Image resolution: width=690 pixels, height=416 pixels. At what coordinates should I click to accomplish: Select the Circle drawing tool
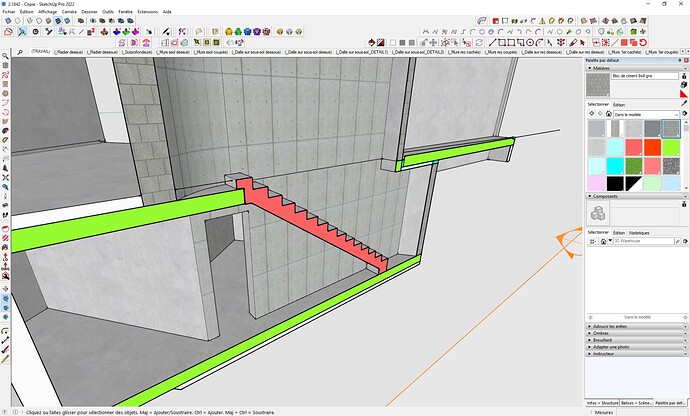[x=530, y=43]
